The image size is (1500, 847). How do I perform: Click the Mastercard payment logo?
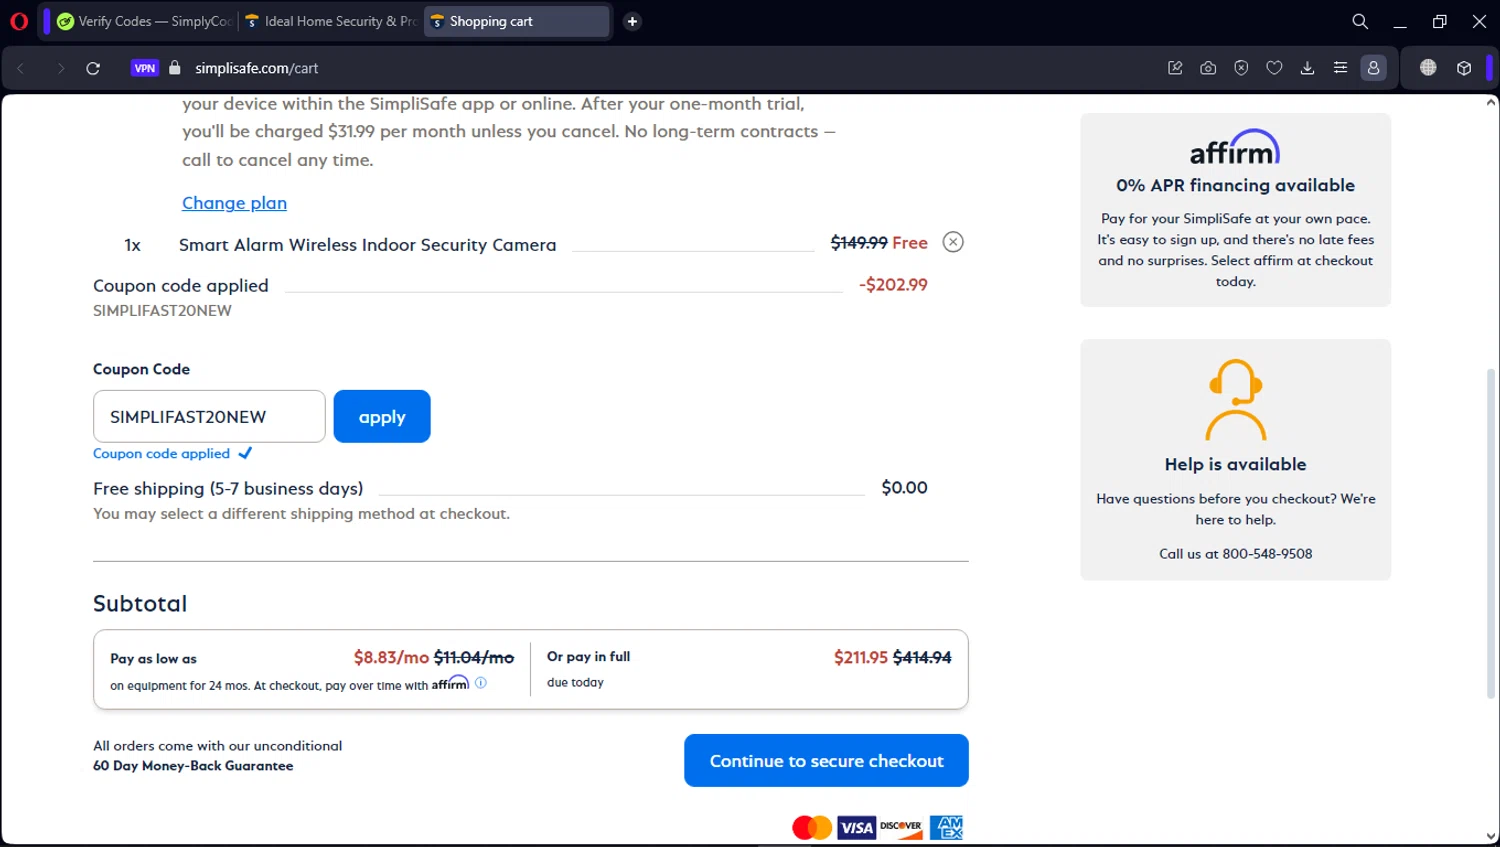[812, 828]
